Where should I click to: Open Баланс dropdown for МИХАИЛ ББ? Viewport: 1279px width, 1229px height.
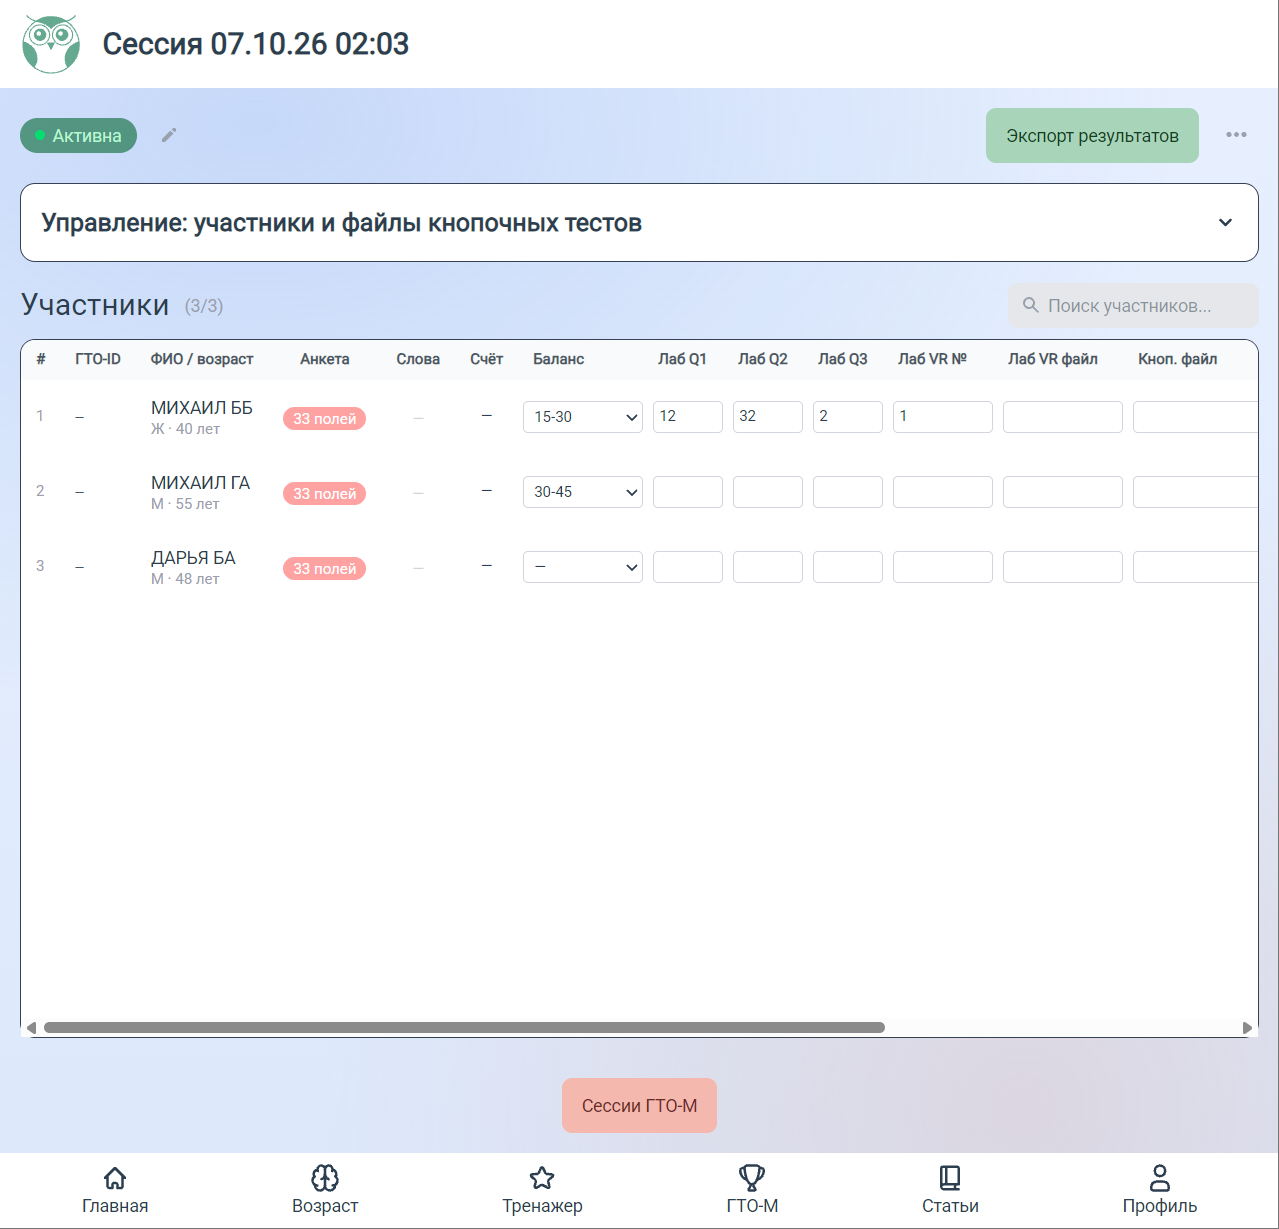tap(583, 417)
